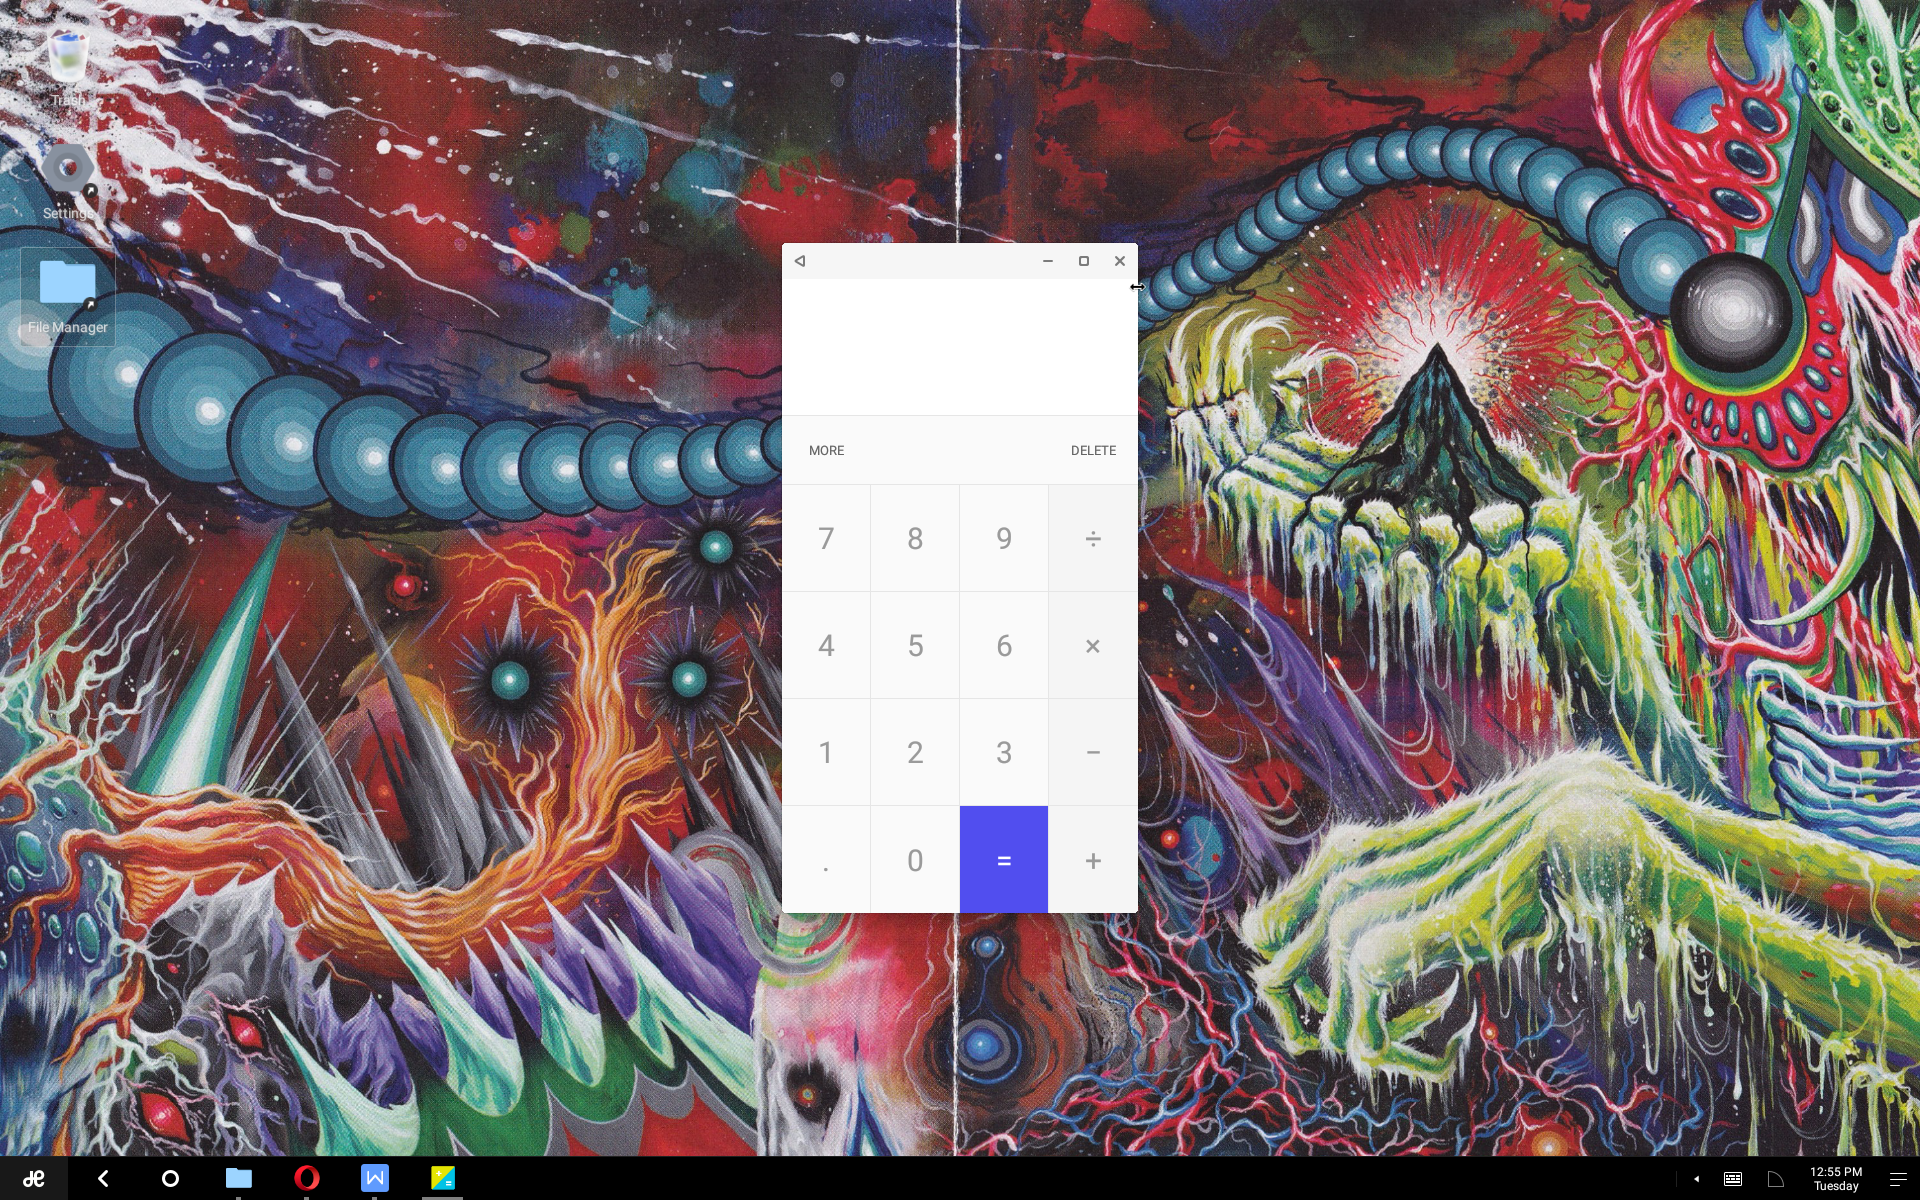Tap the divide operator key
Screen dimensions: 1920x1200
[x=1093, y=539]
